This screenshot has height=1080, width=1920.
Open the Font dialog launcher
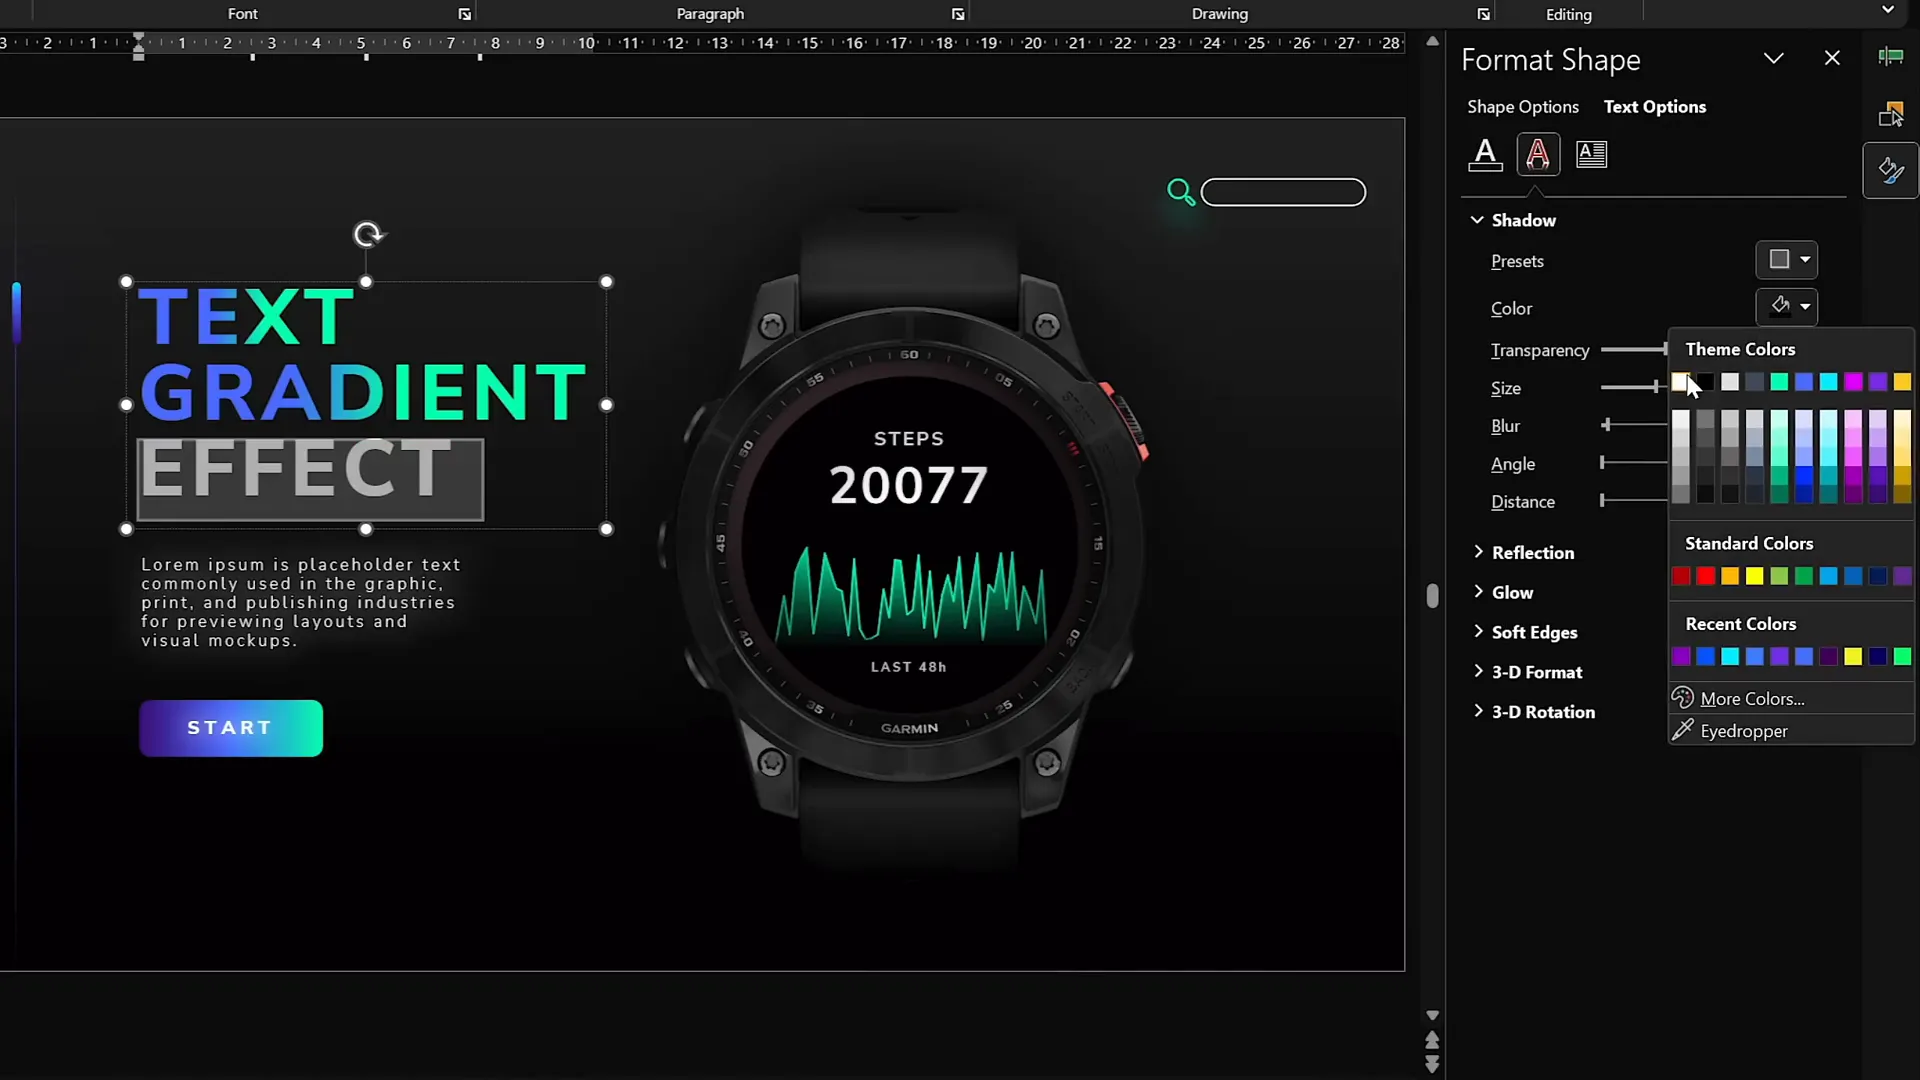pyautogui.click(x=465, y=14)
